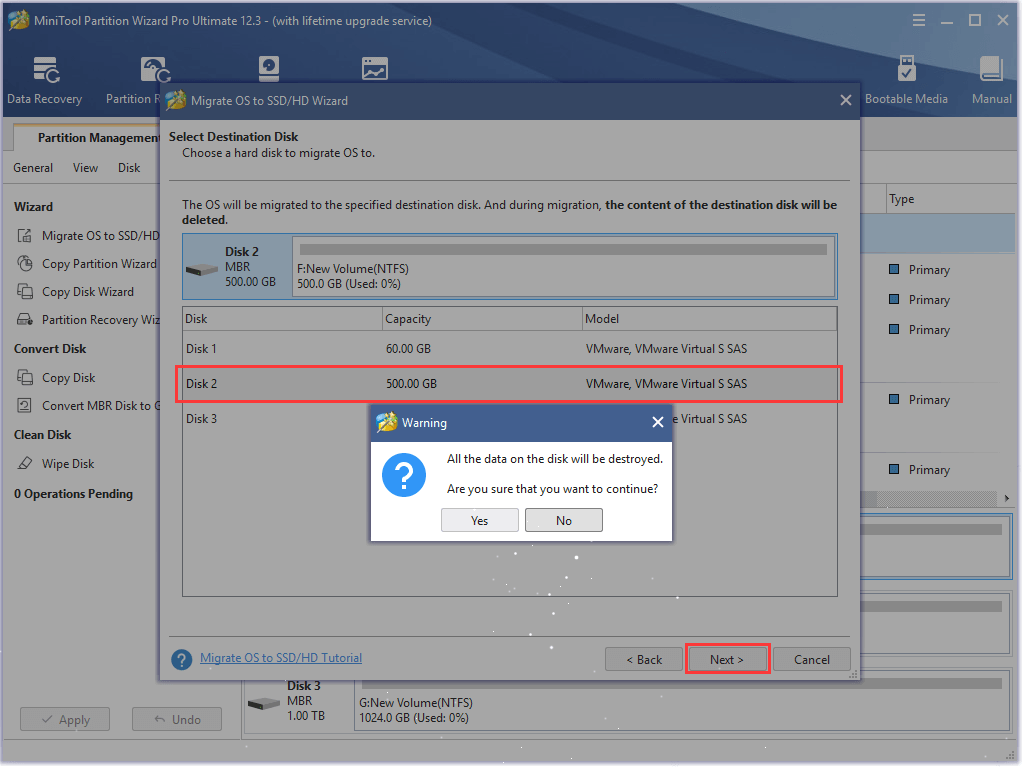
Task: Choose No in the Warning dialog
Action: click(x=564, y=520)
